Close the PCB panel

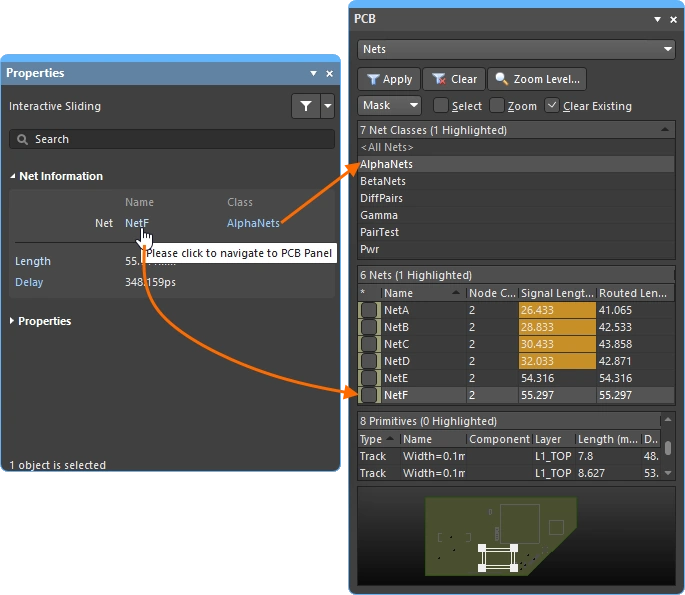point(674,19)
